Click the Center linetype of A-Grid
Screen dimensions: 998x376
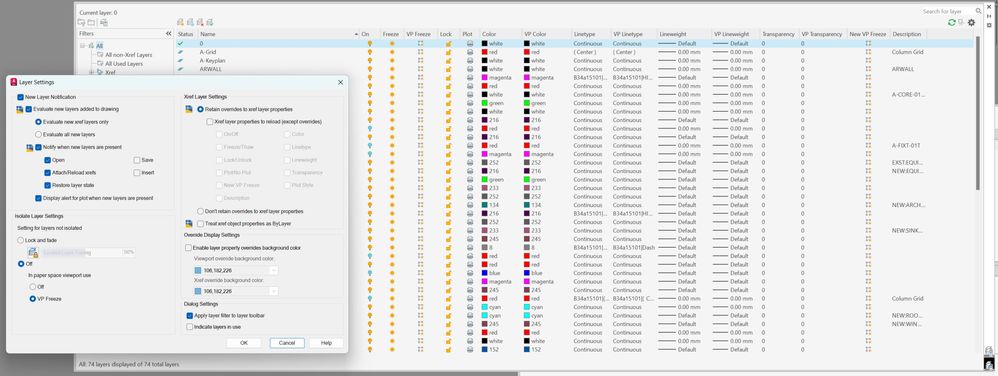click(x=584, y=52)
